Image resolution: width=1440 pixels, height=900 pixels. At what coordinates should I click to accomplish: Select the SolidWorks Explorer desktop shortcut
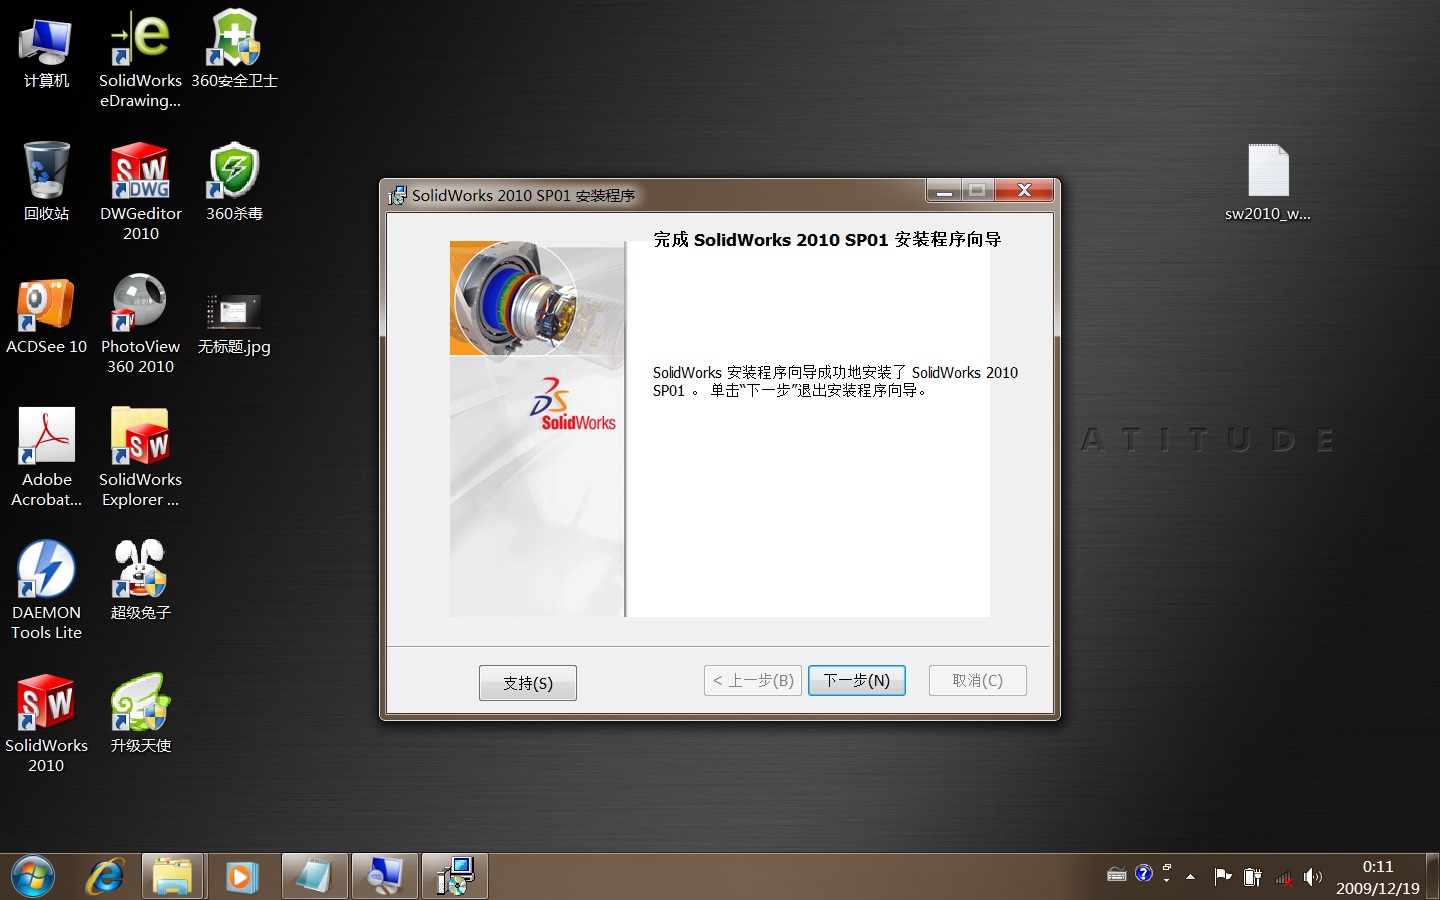pyautogui.click(x=140, y=458)
